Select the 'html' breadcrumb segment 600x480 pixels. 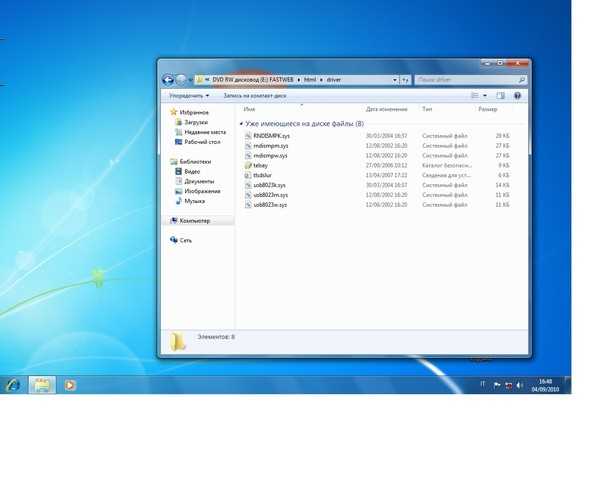point(310,80)
